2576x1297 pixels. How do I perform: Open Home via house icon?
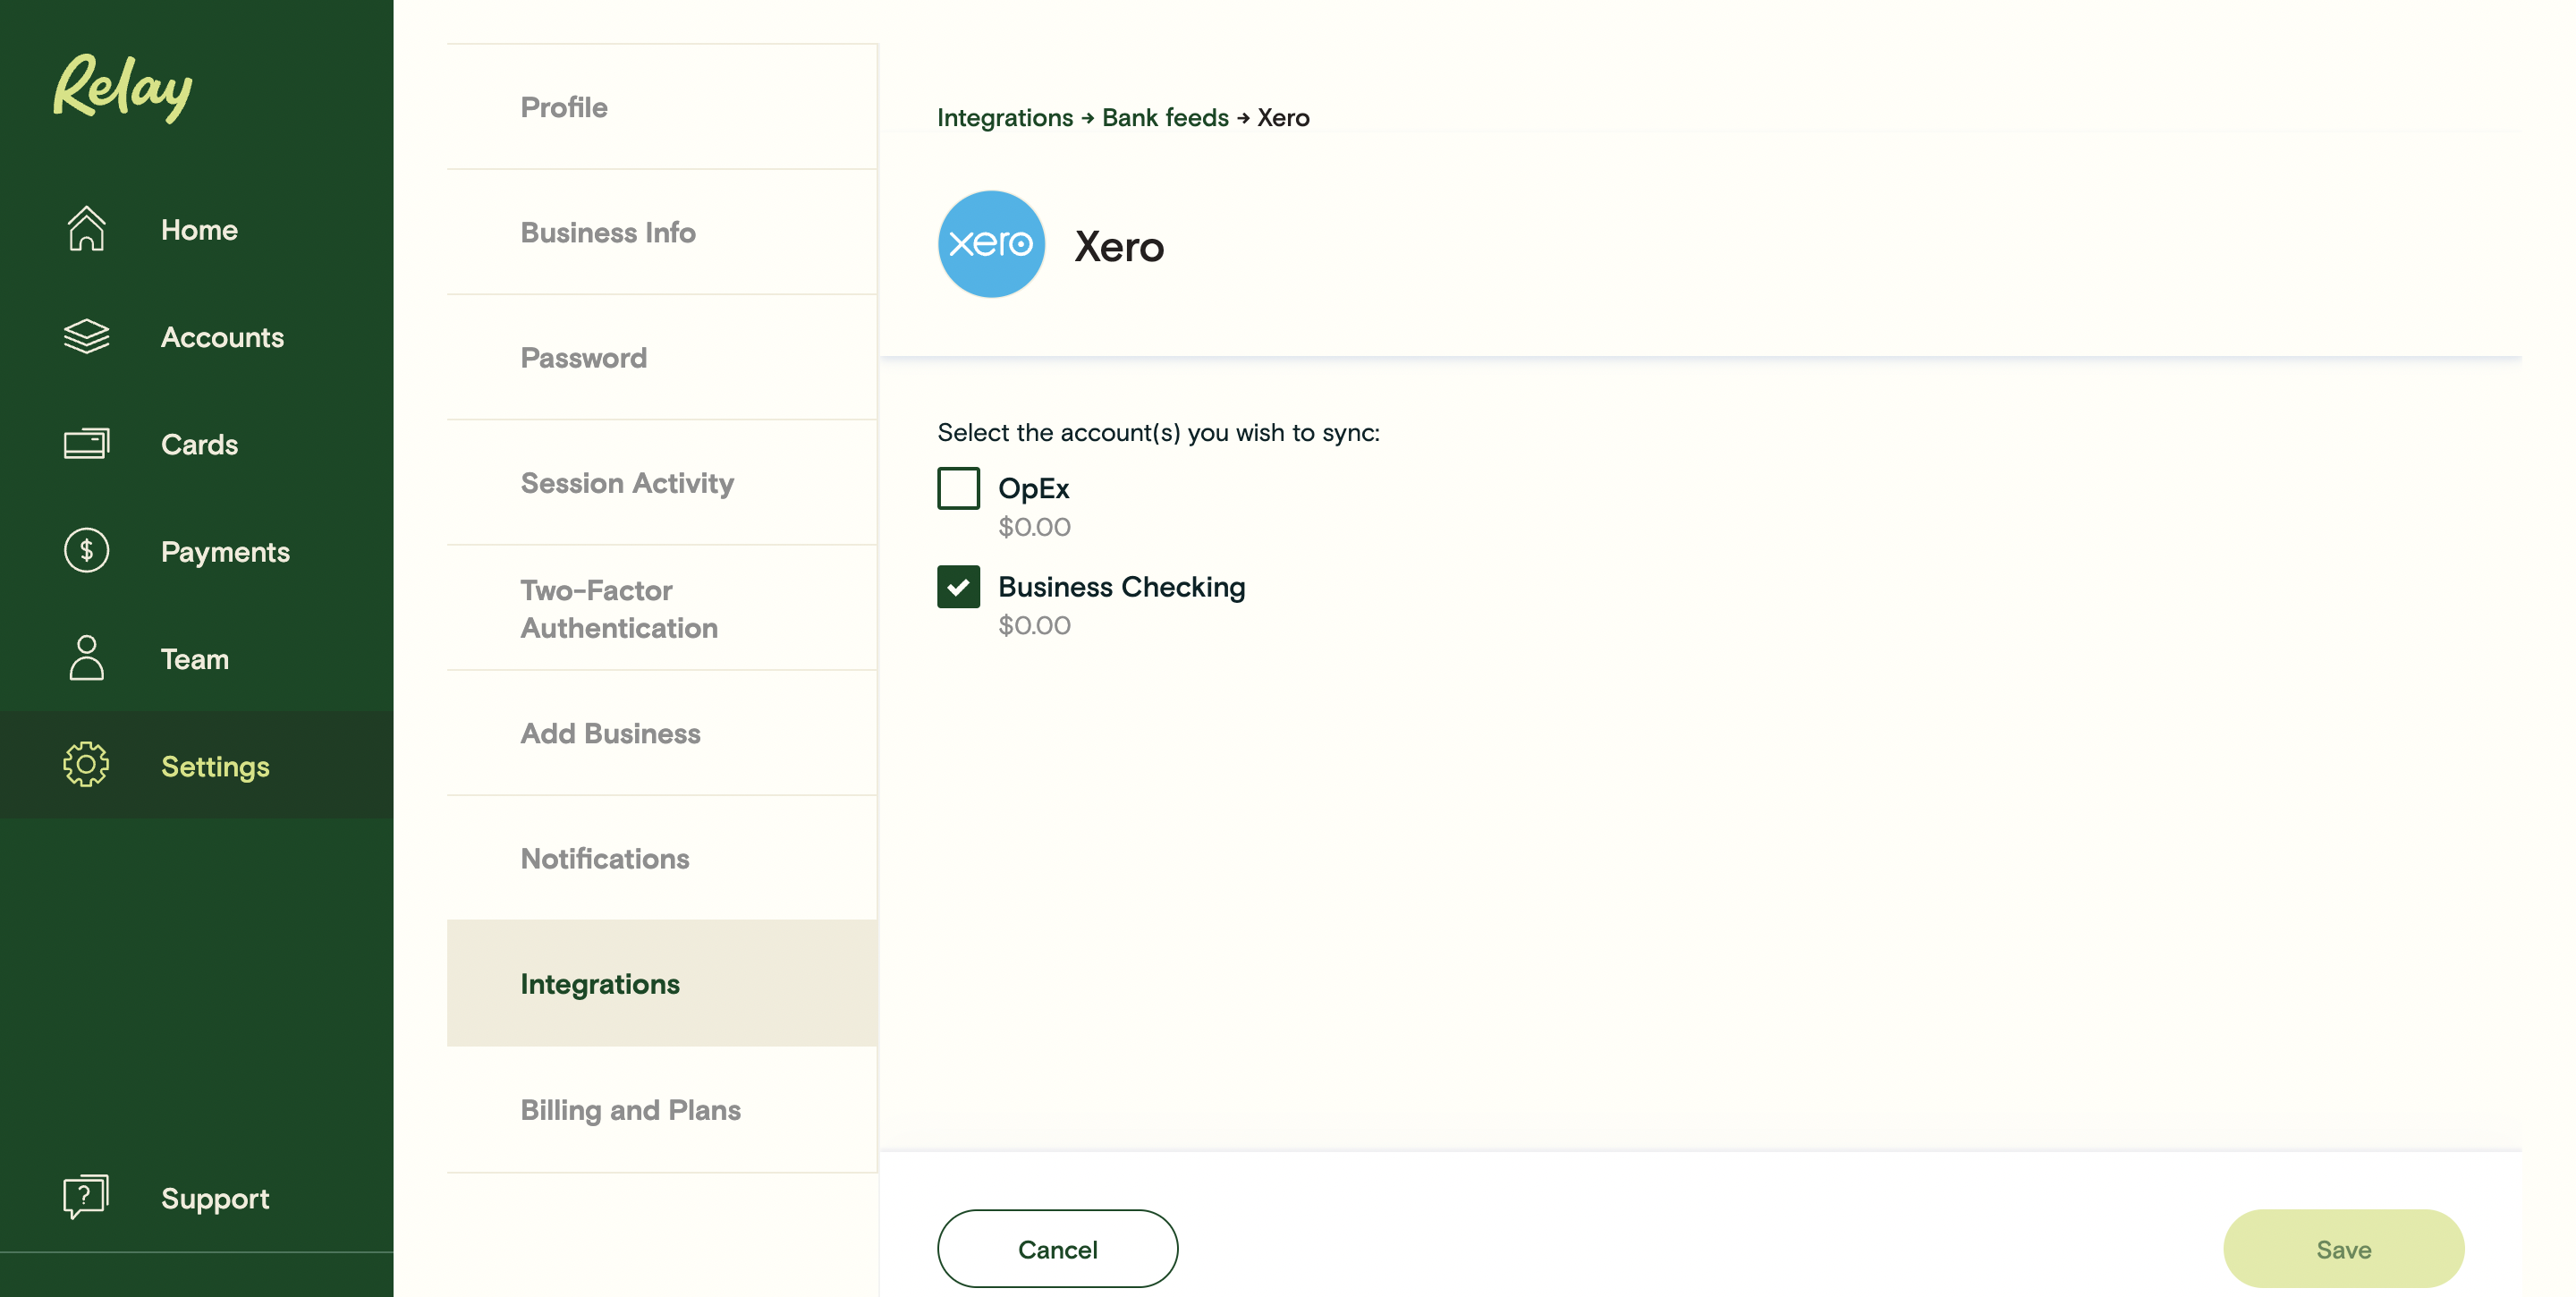tap(86, 229)
